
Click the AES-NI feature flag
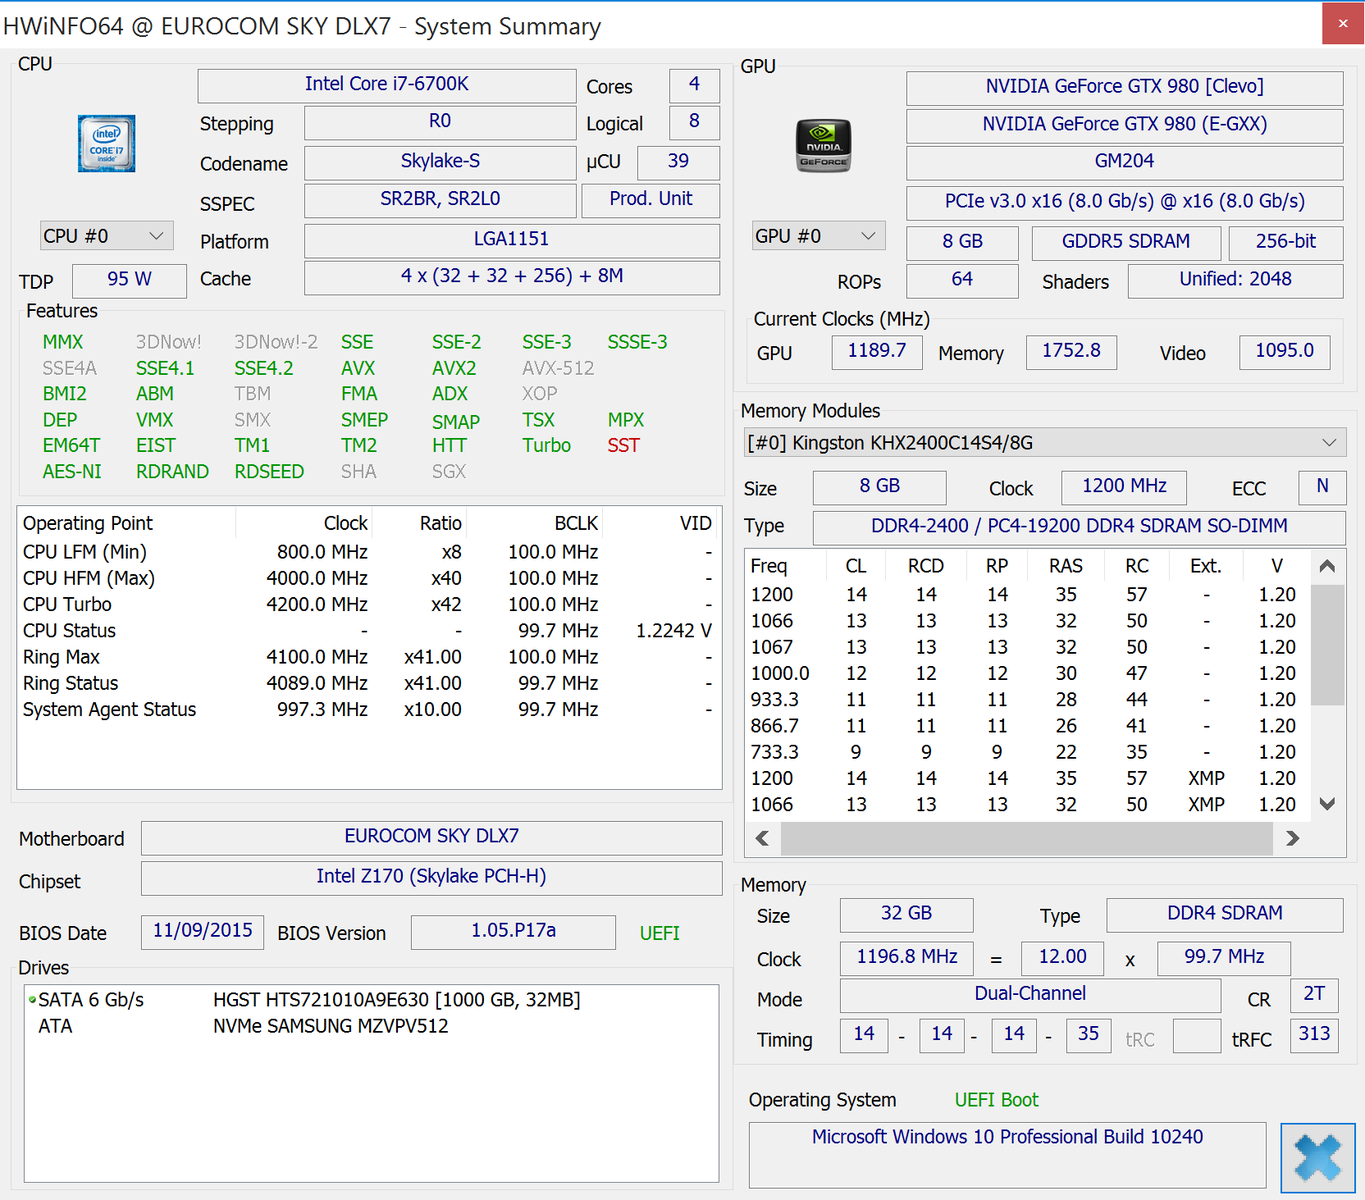(x=72, y=472)
